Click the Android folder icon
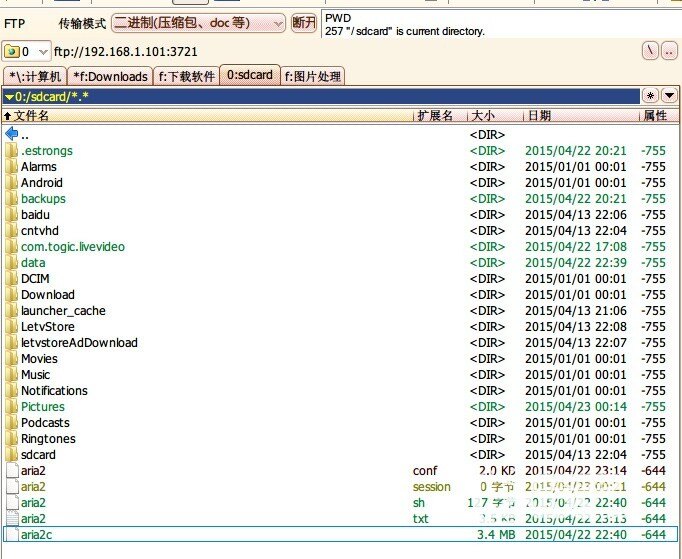The width and height of the screenshot is (682, 559). (11, 183)
